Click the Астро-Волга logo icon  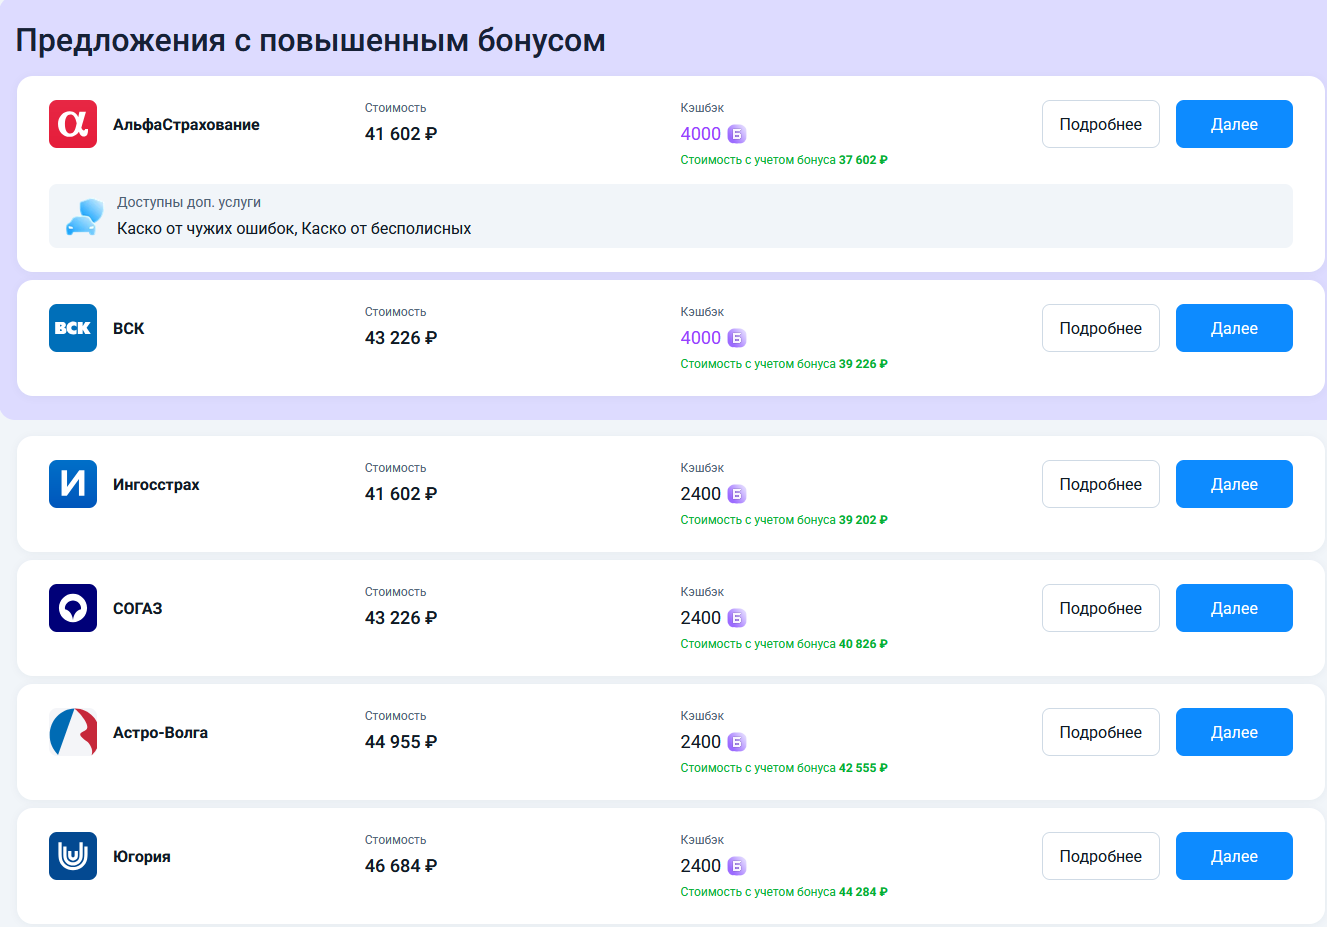[x=73, y=732]
